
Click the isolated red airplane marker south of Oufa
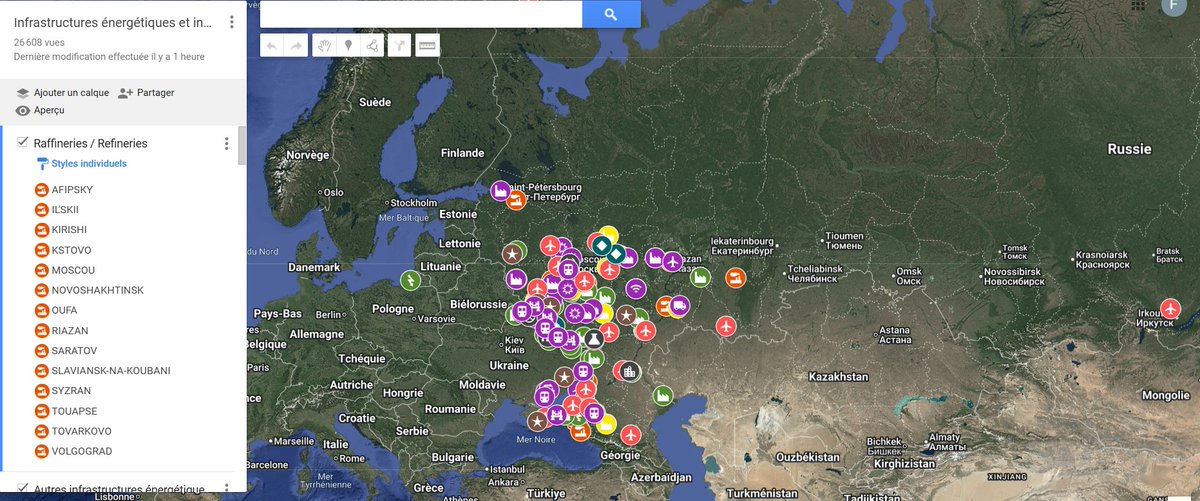tap(727, 326)
